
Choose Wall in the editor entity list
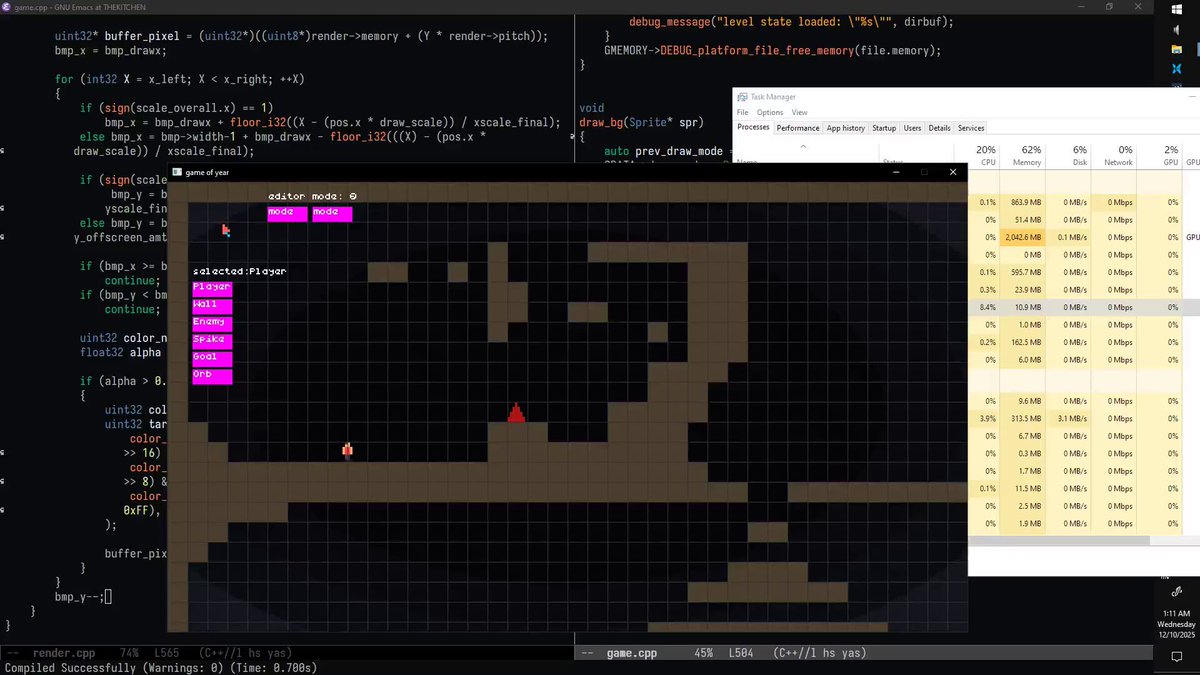[x=212, y=305]
